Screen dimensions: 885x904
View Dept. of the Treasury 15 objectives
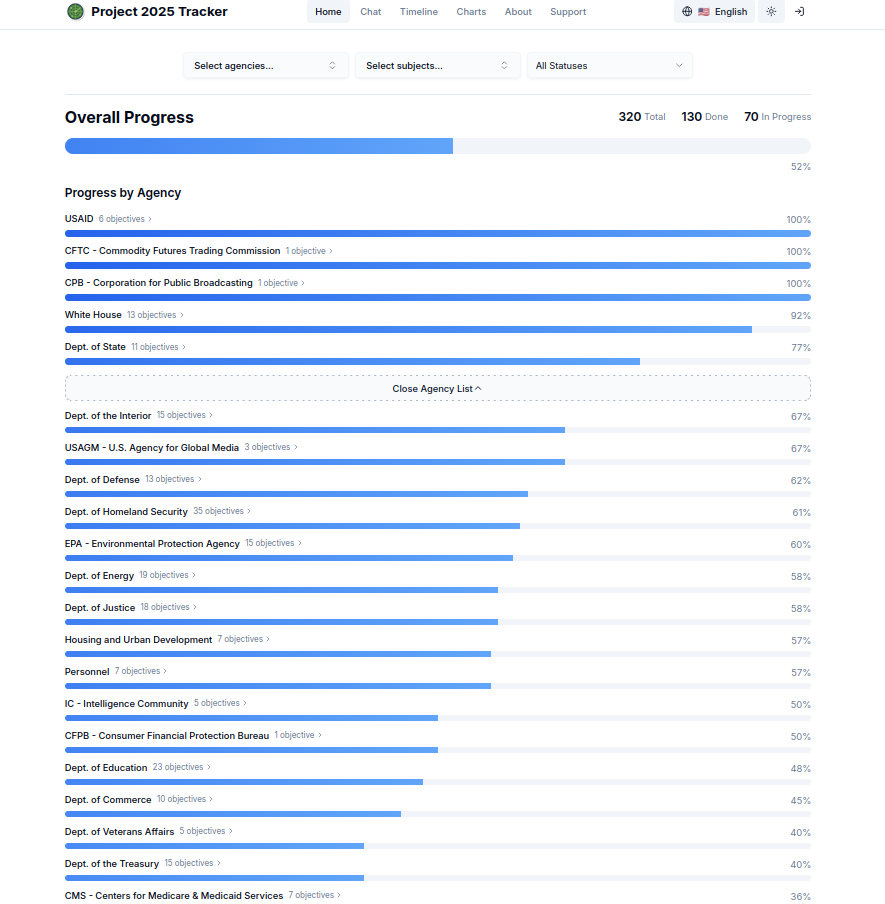pos(193,863)
